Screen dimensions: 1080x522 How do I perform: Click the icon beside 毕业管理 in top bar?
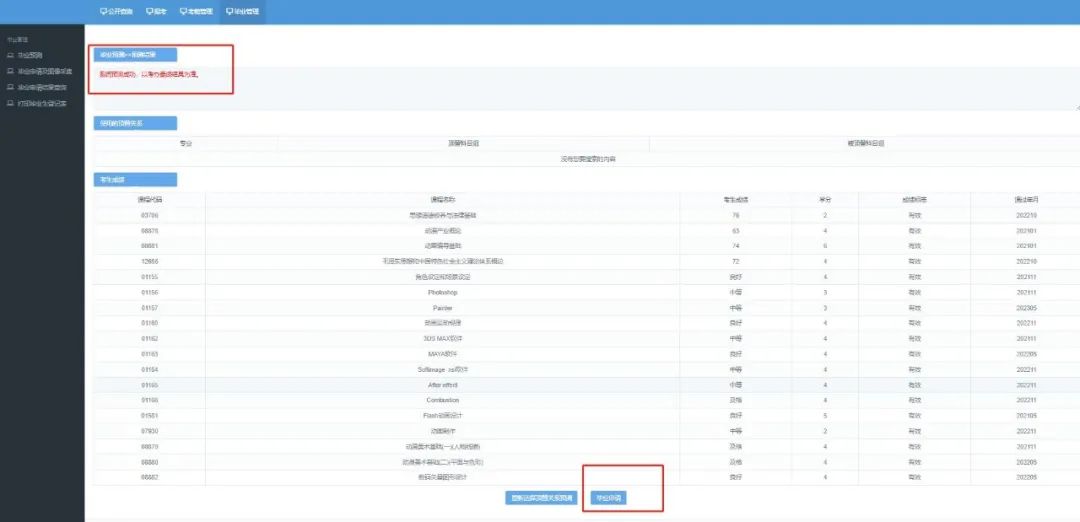click(229, 12)
